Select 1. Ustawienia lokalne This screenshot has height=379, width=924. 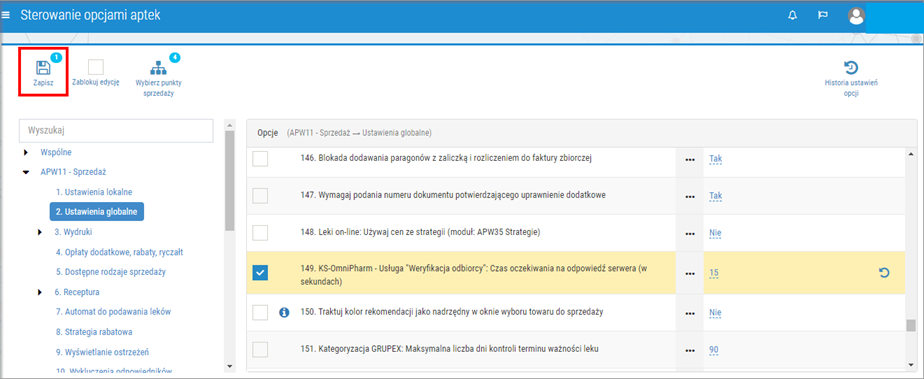tap(94, 192)
